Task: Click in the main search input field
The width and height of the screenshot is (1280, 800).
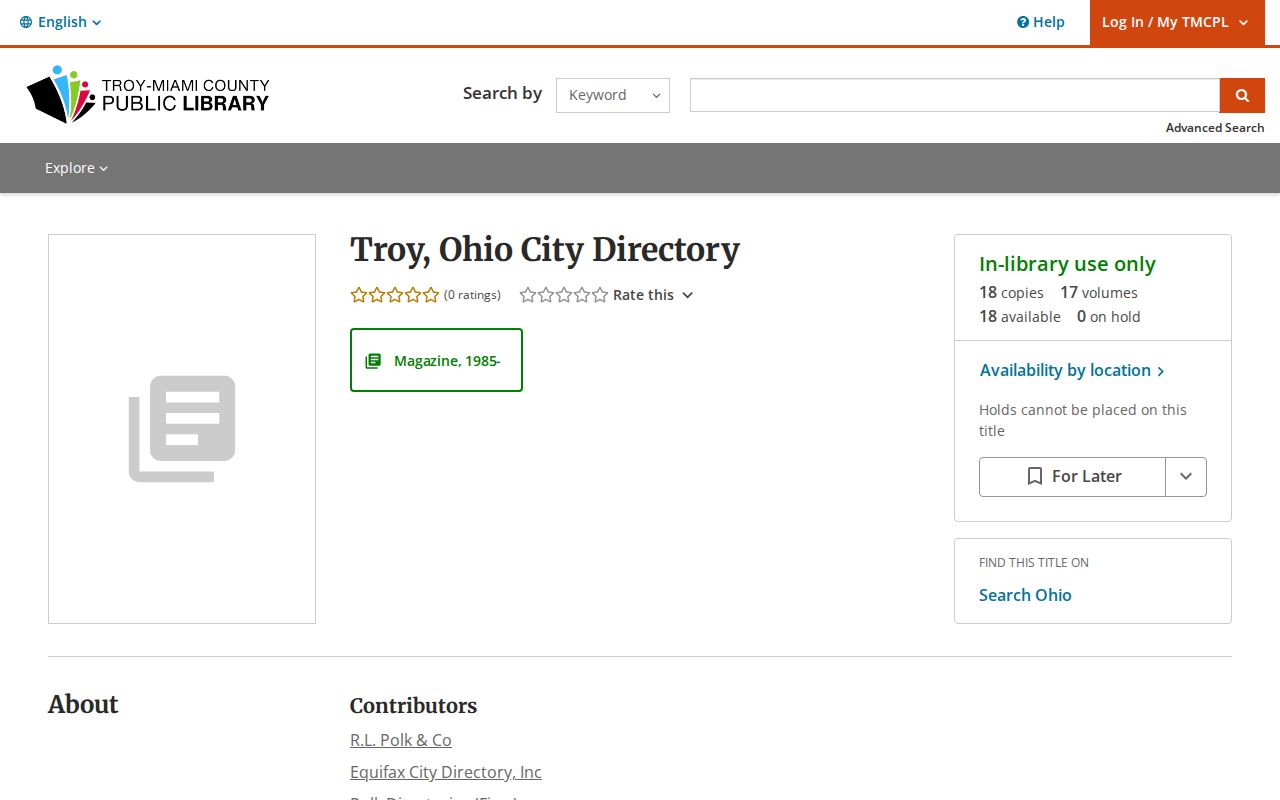Action: coord(955,95)
